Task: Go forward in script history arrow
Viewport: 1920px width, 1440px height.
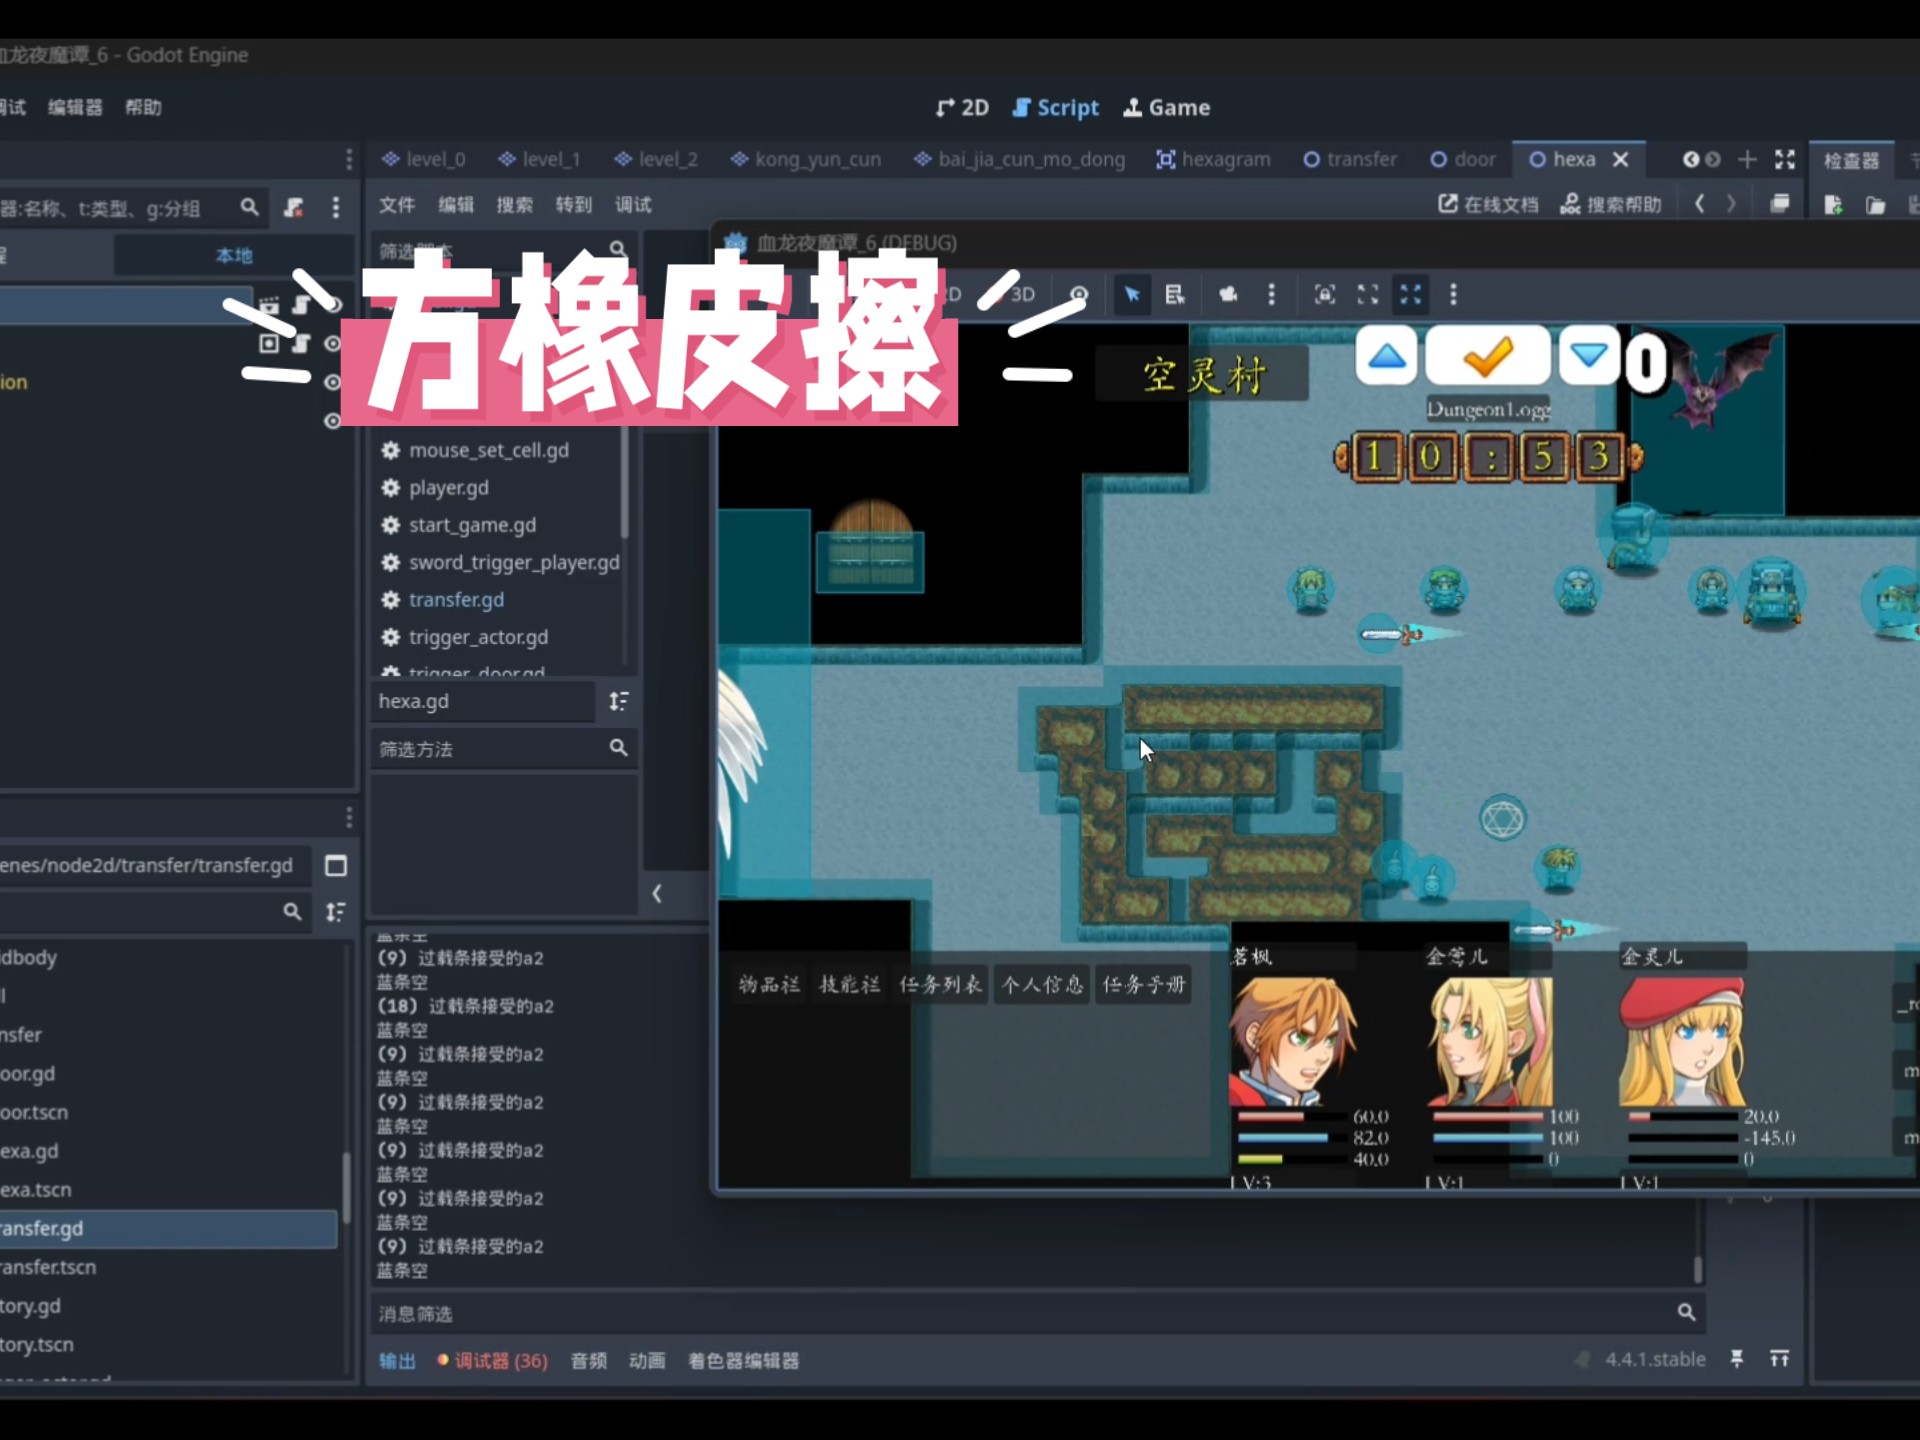Action: tap(1731, 204)
